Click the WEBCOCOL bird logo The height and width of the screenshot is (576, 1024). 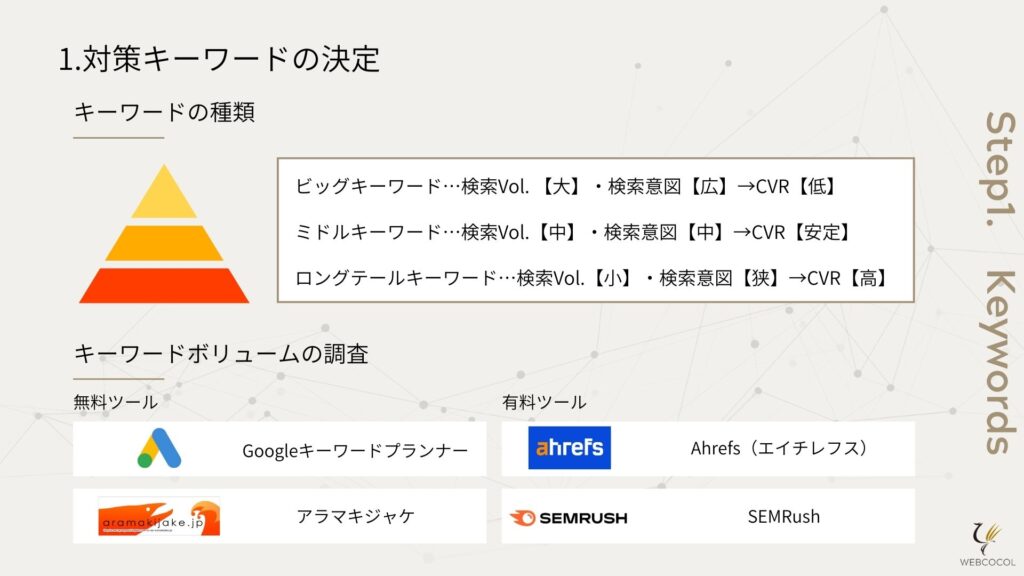tap(987, 543)
